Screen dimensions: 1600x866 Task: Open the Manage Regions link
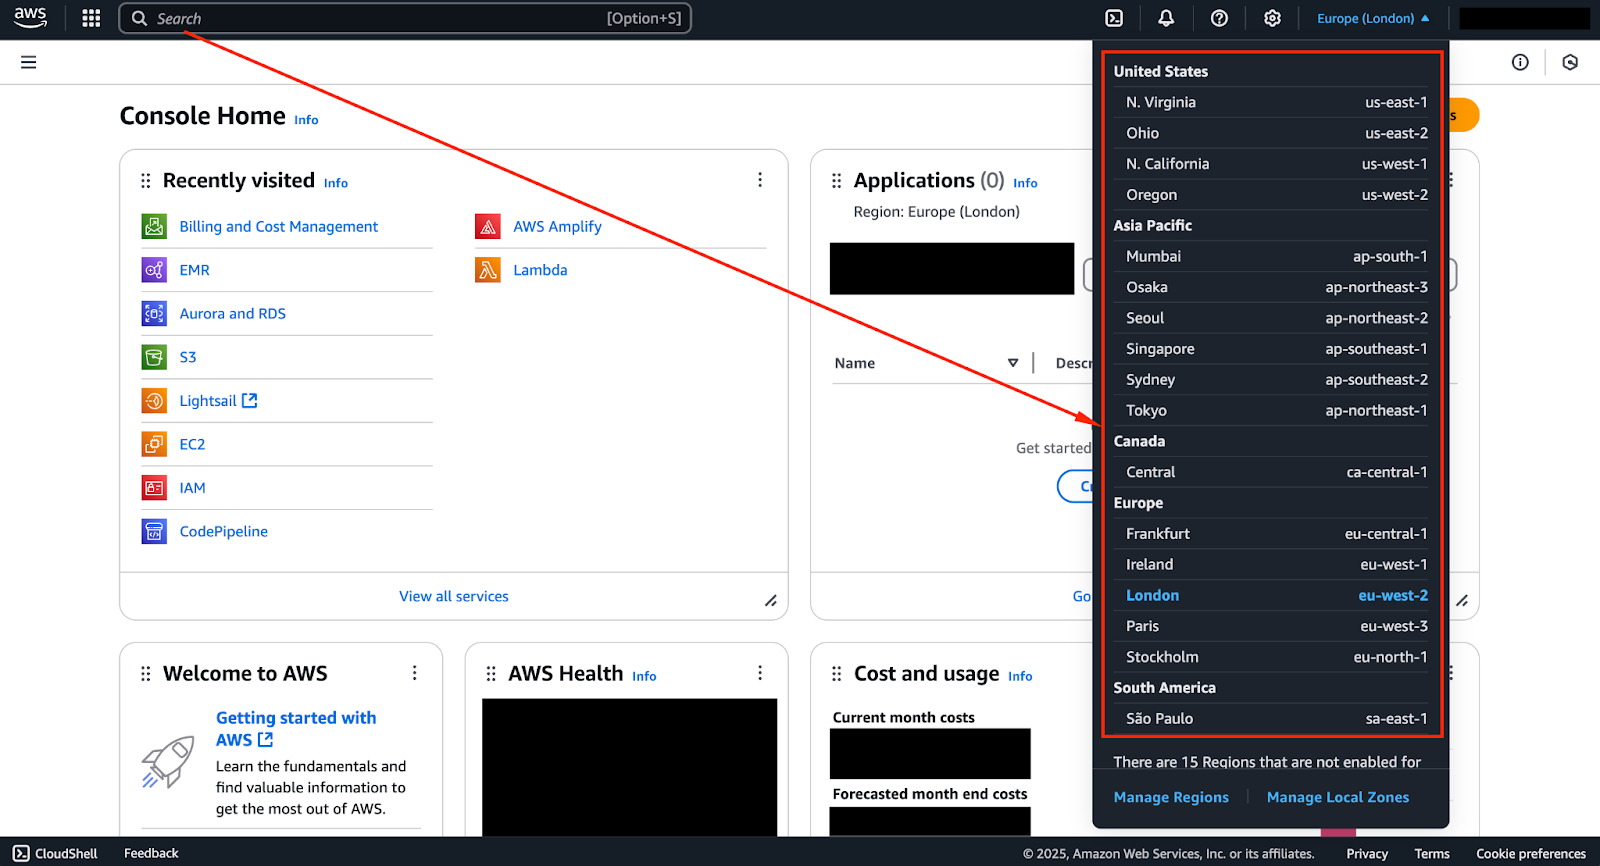(x=1171, y=797)
